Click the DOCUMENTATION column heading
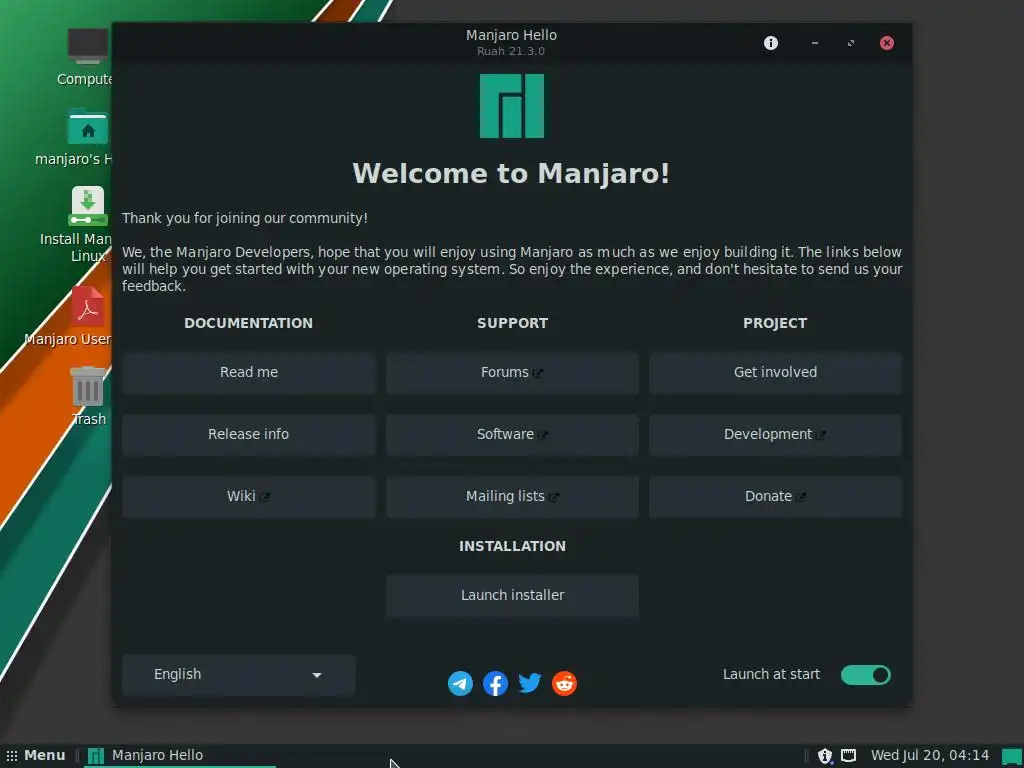The height and width of the screenshot is (768, 1024). [248, 323]
